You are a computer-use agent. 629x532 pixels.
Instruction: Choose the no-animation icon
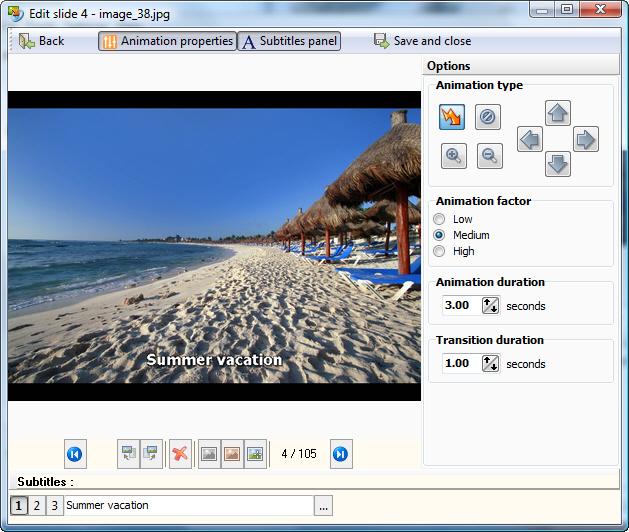[487, 117]
